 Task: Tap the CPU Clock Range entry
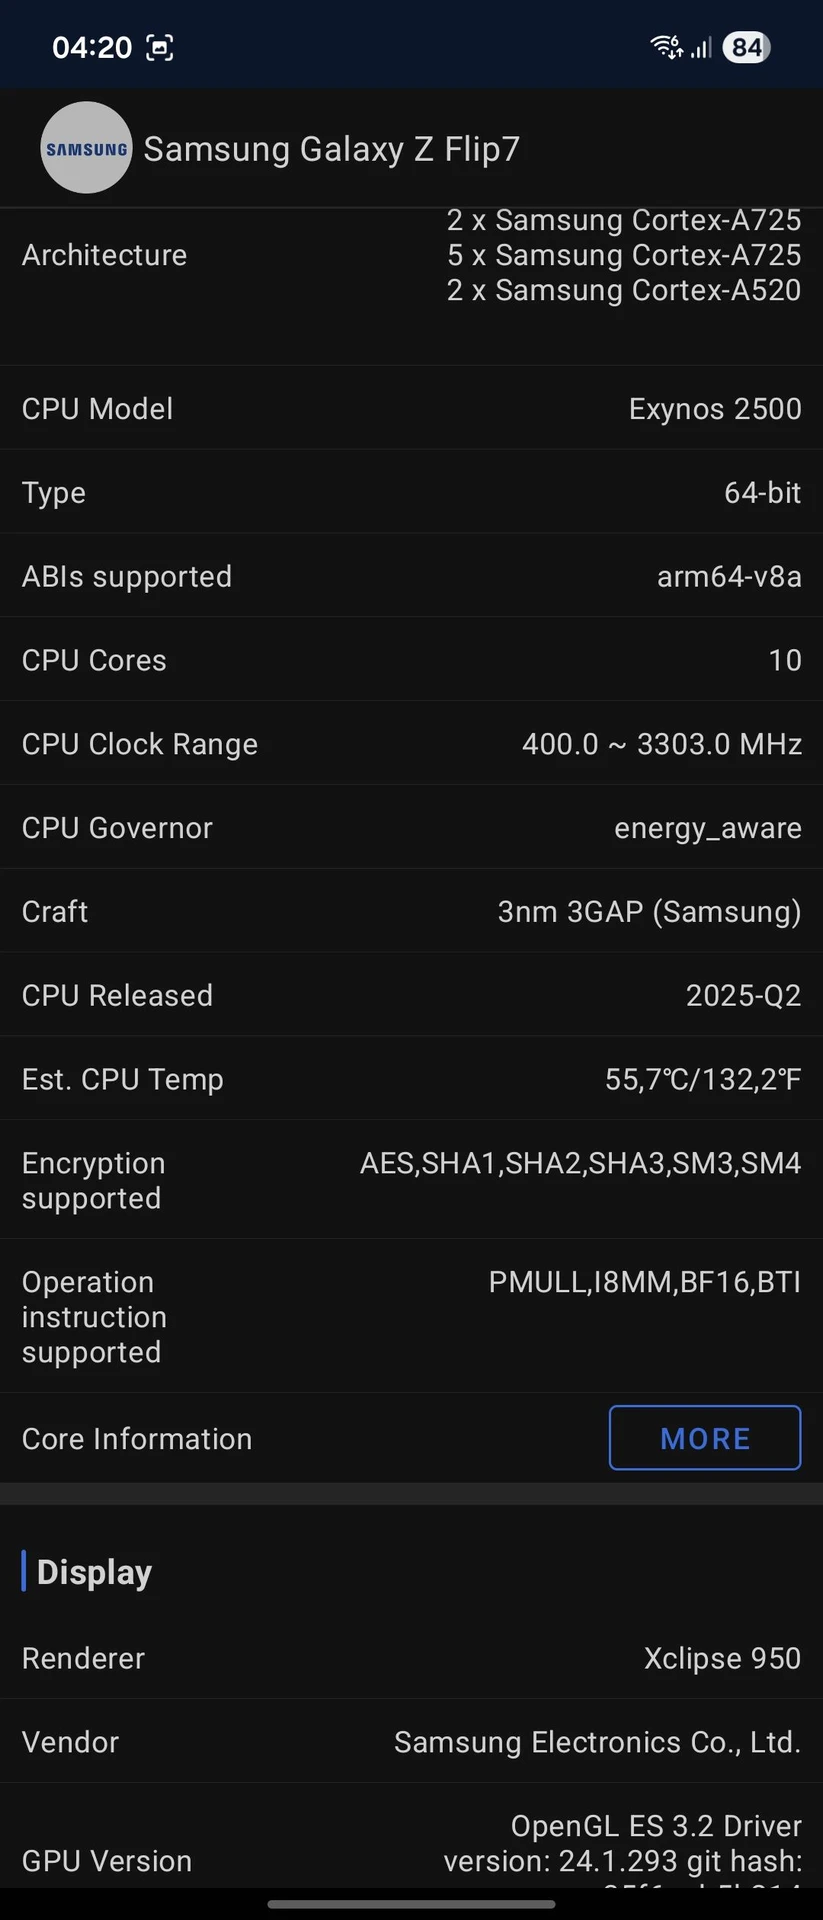(x=411, y=744)
